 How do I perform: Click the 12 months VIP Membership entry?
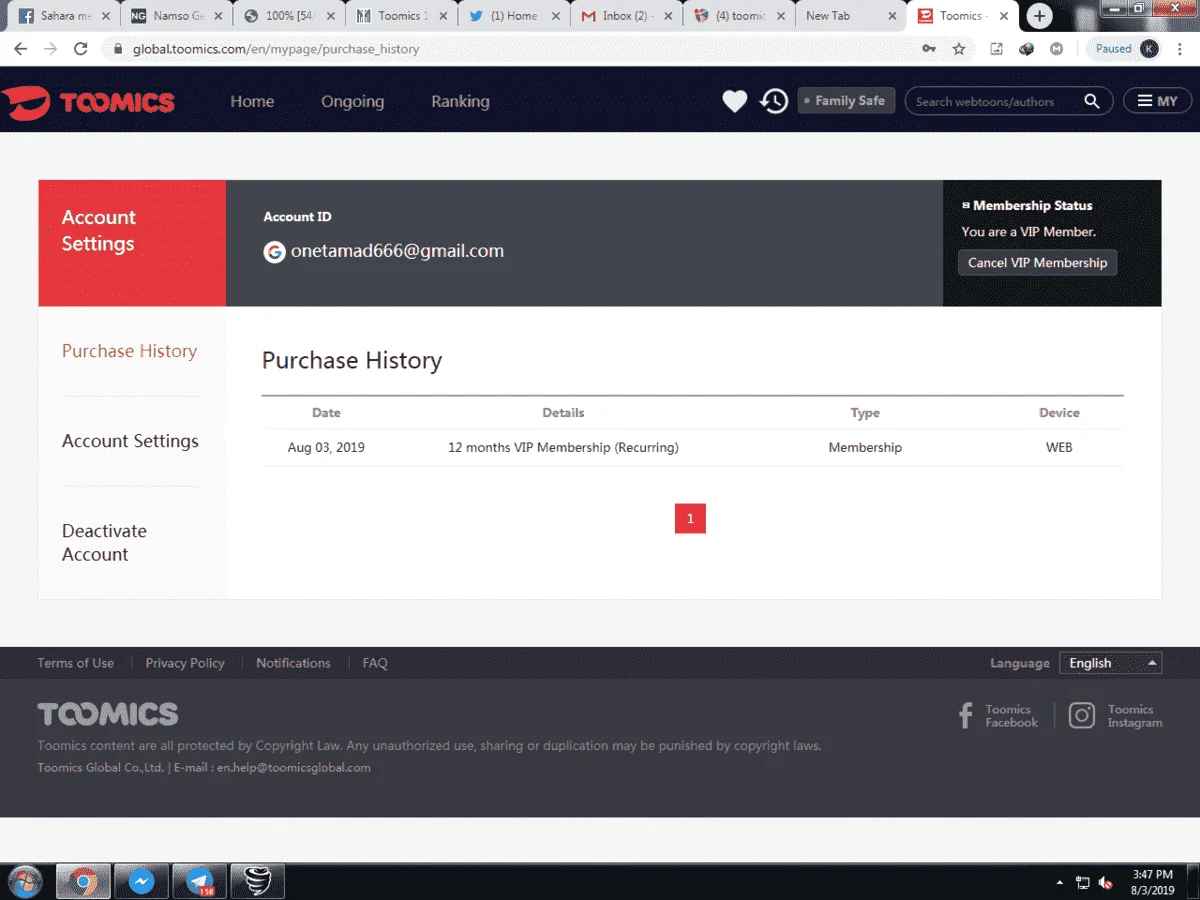click(x=563, y=448)
